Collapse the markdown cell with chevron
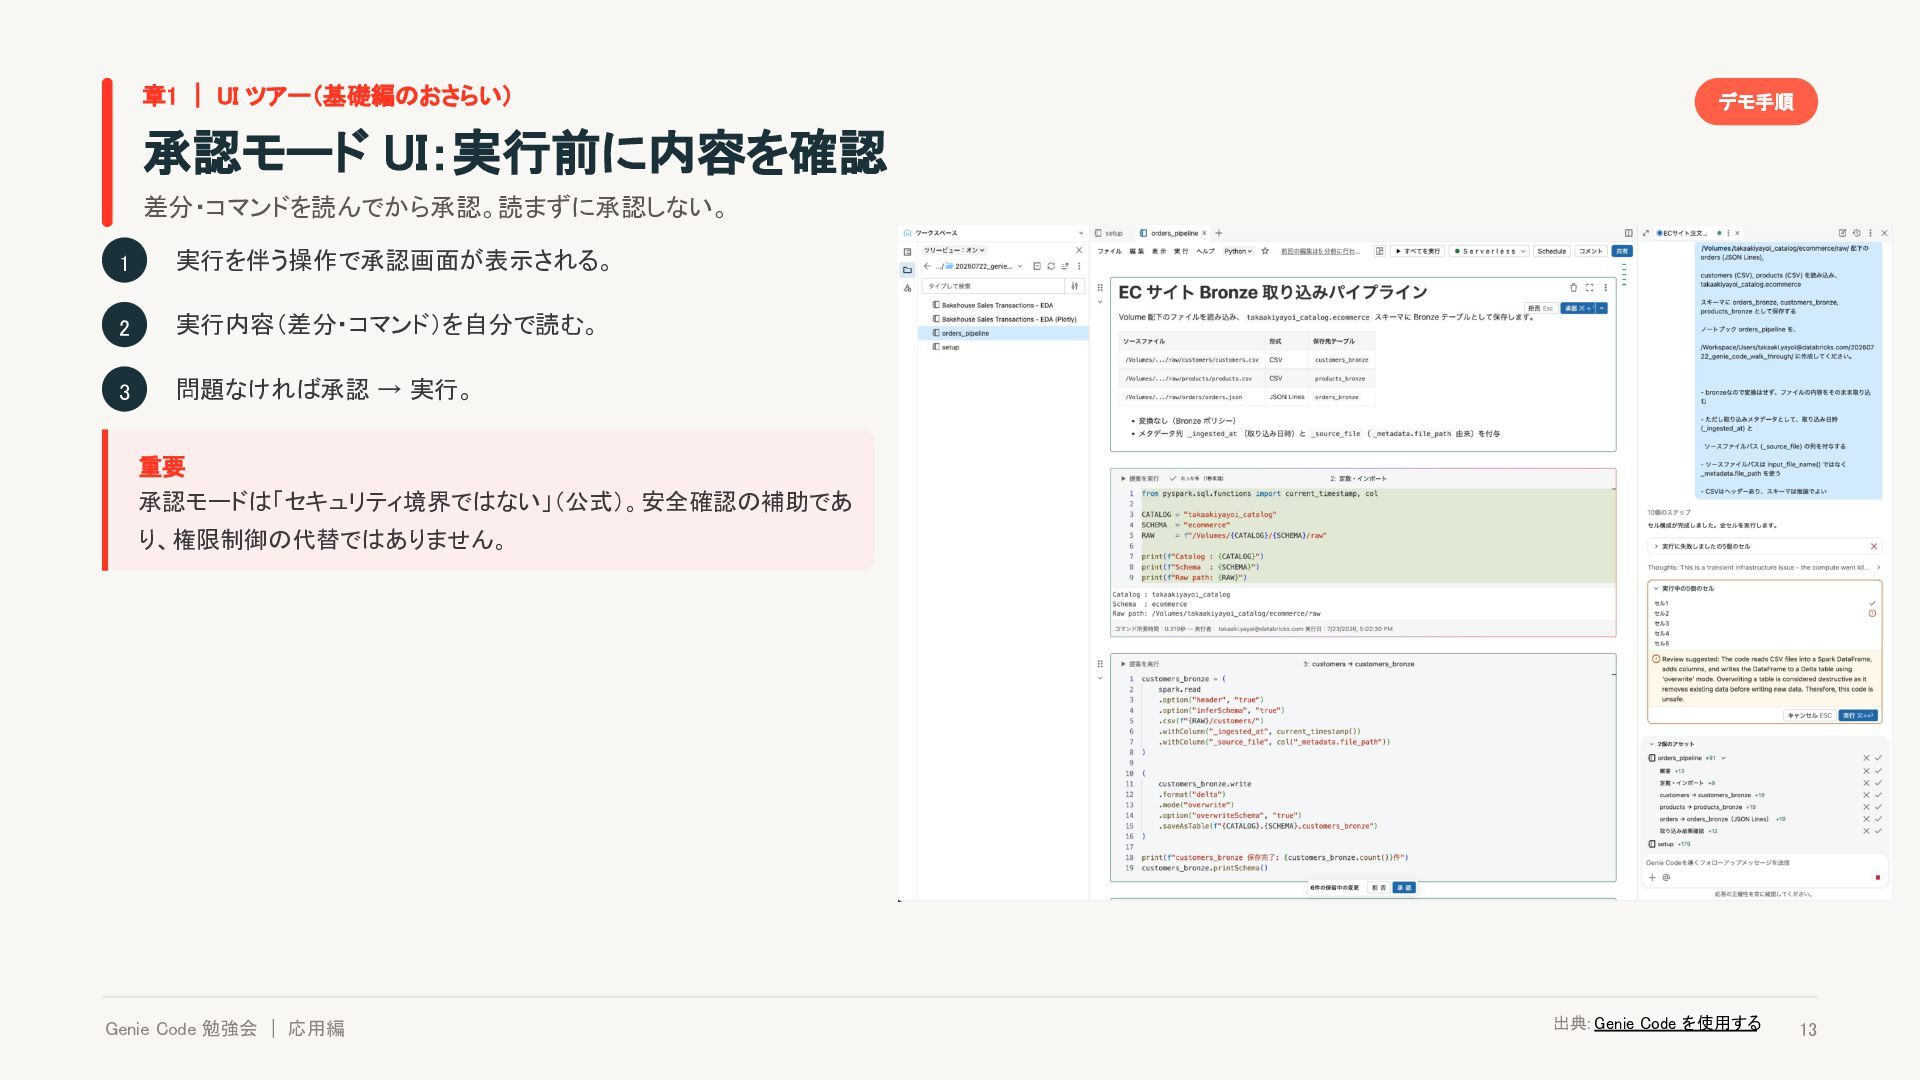This screenshot has width=1920, height=1080. pos(1100,302)
